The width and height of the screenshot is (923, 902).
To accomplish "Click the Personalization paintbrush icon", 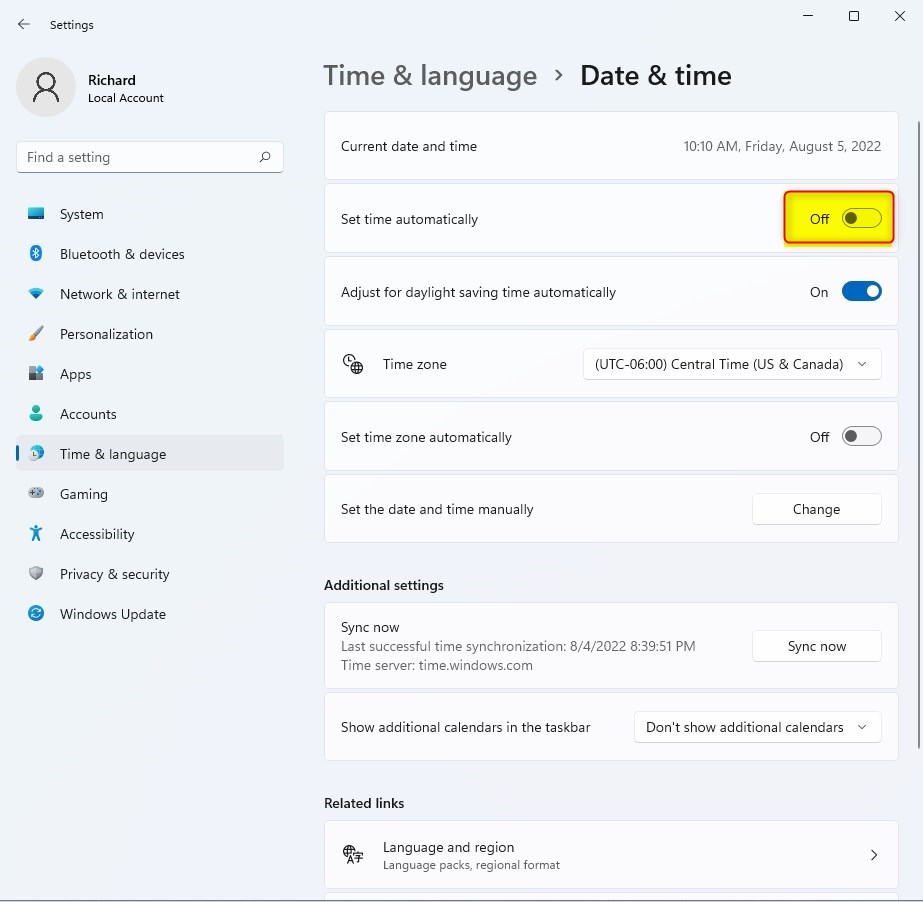I will pyautogui.click(x=36, y=333).
